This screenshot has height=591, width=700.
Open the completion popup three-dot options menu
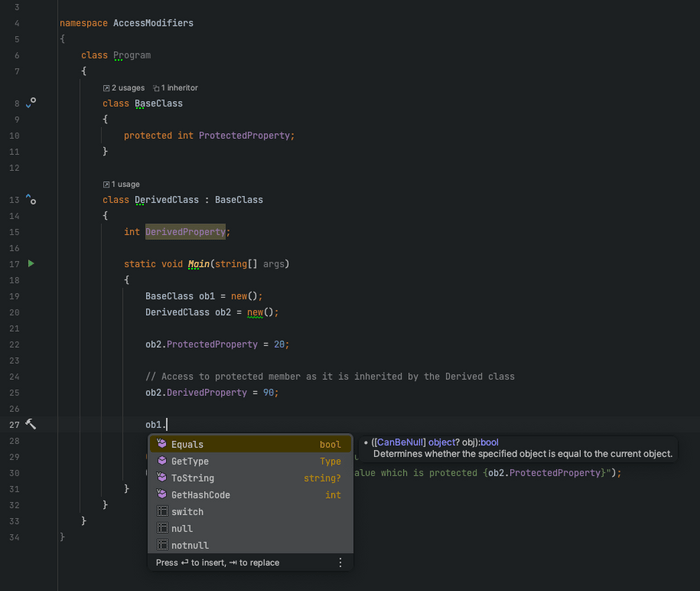(x=340, y=562)
